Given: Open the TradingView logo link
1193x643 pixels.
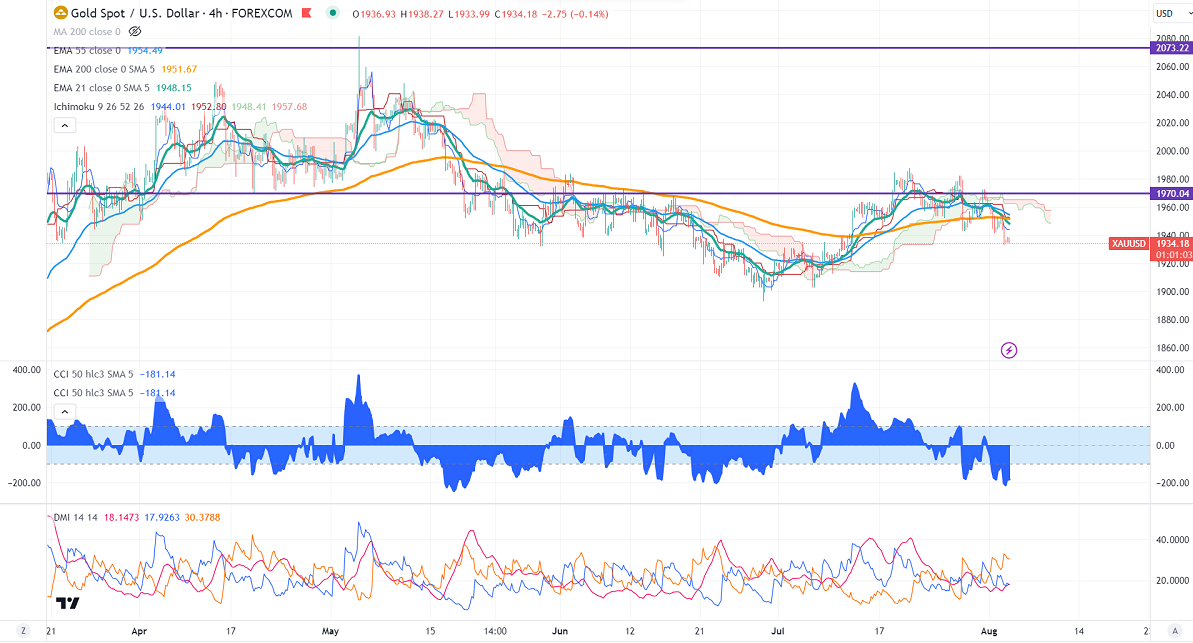Looking at the screenshot, I should (x=68, y=603).
